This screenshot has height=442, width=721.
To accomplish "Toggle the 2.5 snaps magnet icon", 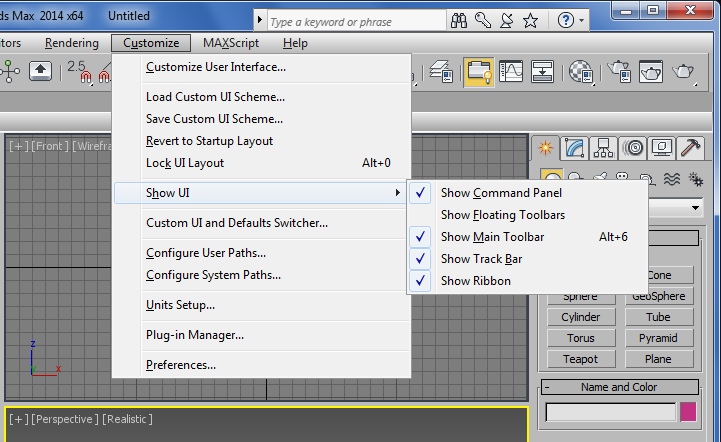I will (79, 72).
